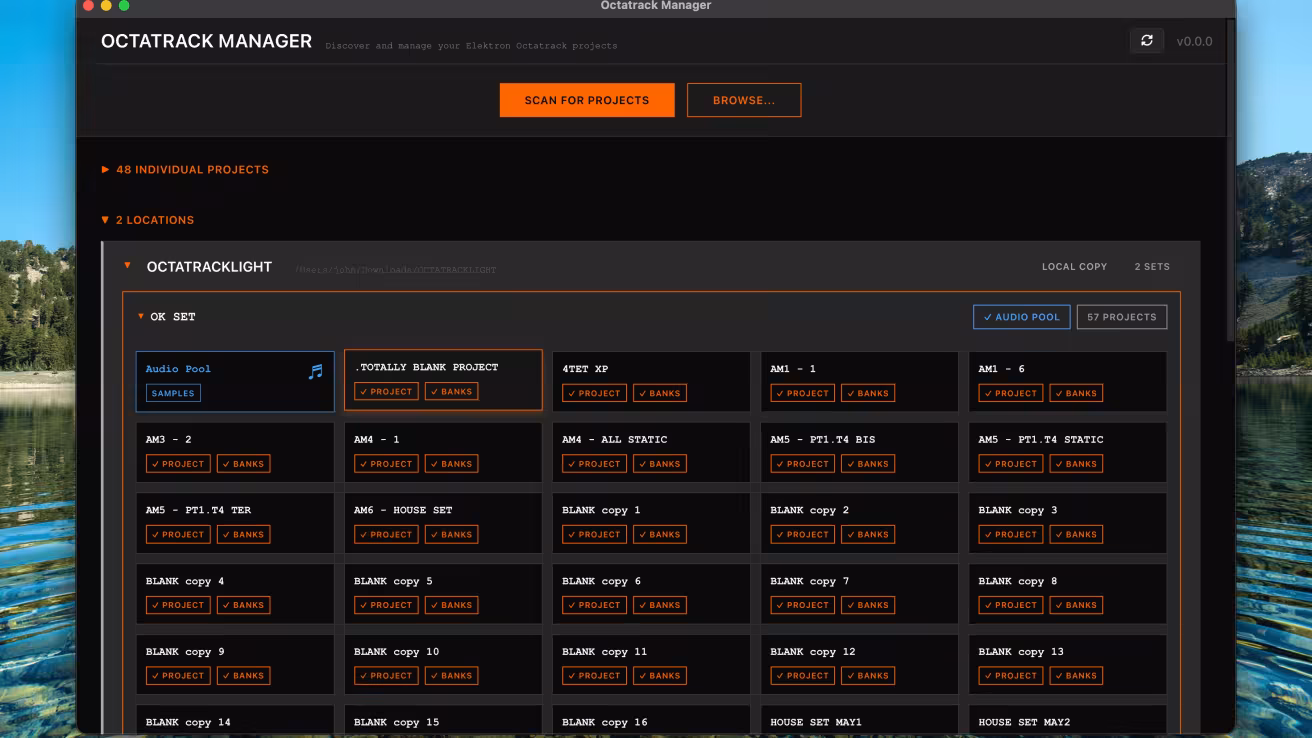
Task: Select the Samples tag in Audio Pool
Action: pos(173,393)
